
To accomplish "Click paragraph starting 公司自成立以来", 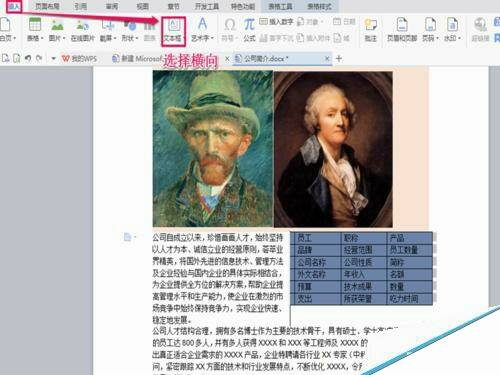I will click(x=218, y=279).
